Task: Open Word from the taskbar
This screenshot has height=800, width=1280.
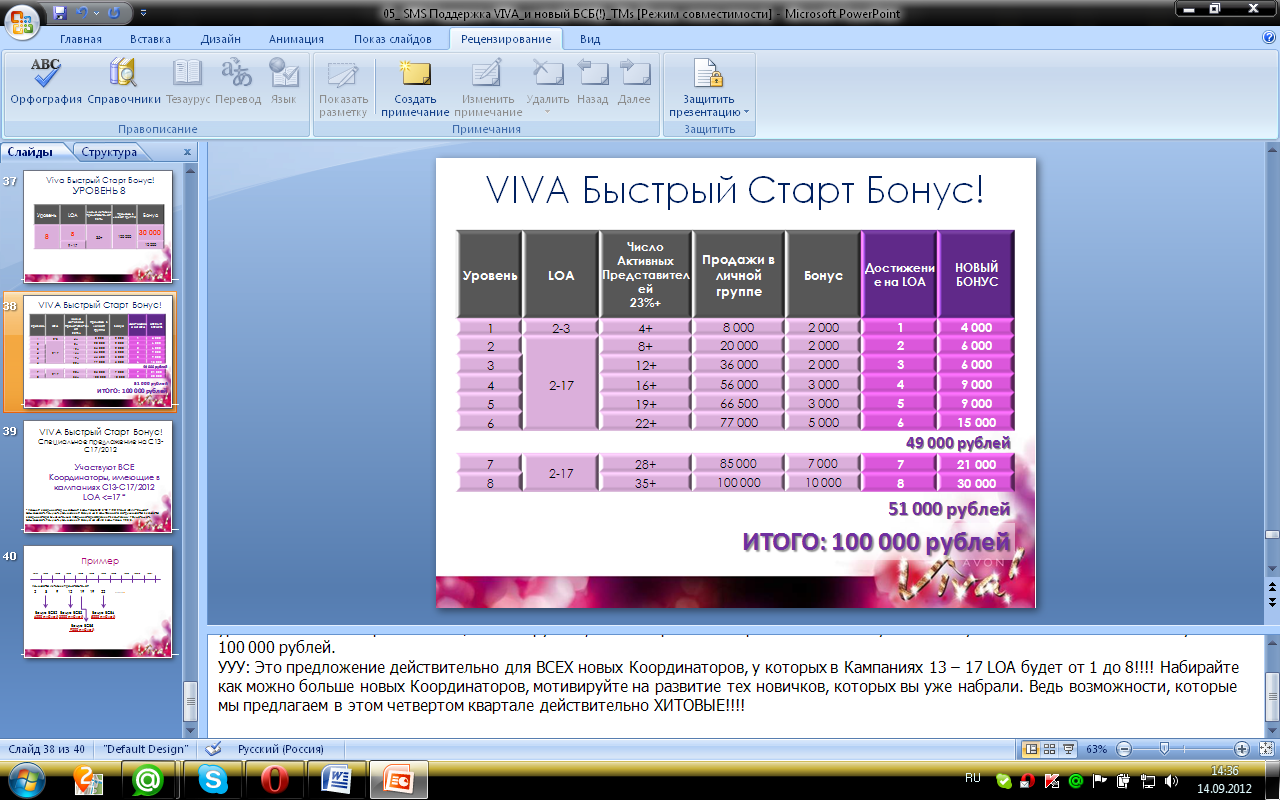Action: (336, 779)
